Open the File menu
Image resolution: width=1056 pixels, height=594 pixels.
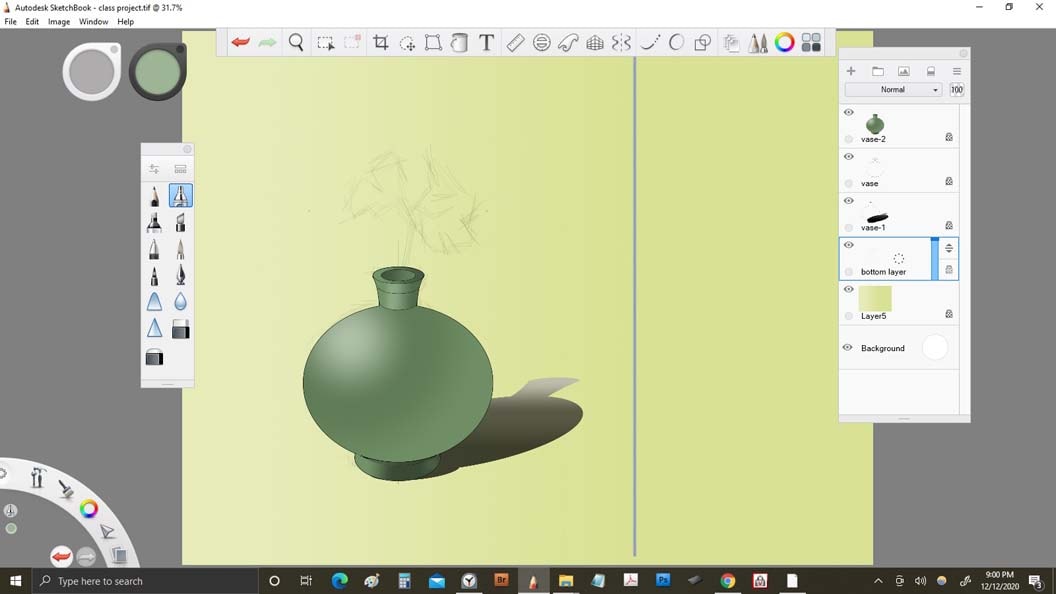[x=11, y=22]
